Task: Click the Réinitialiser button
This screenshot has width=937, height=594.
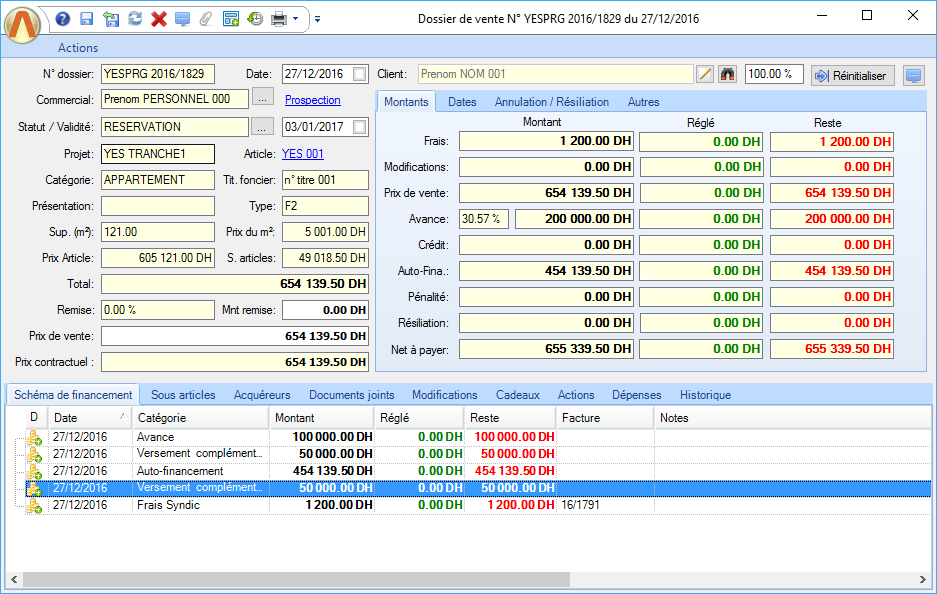Action: coord(852,75)
